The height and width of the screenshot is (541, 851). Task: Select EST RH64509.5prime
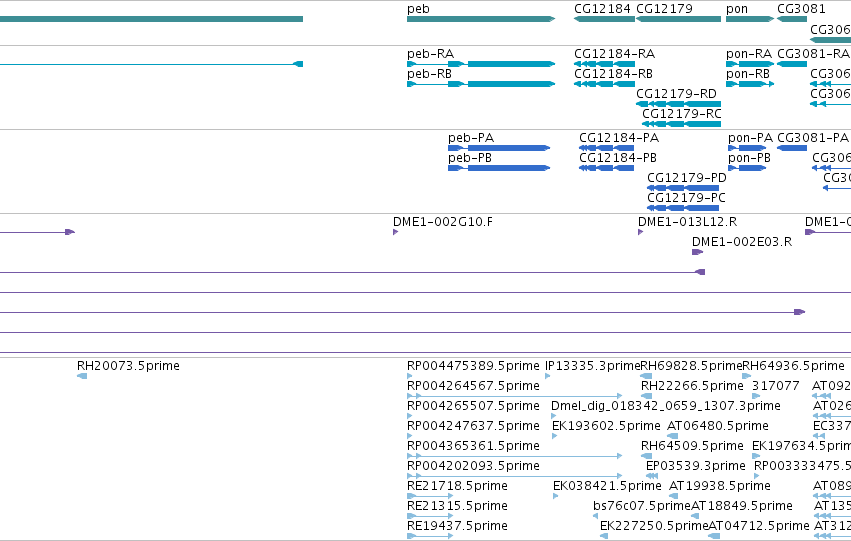click(x=646, y=456)
